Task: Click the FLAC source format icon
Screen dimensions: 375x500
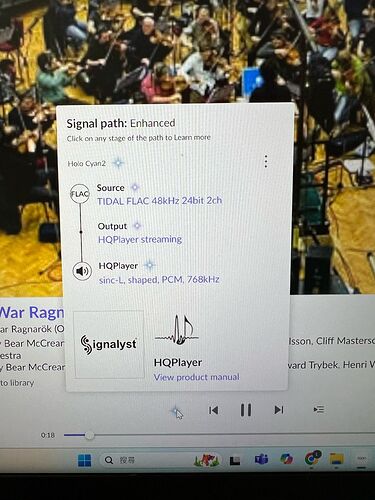Action: pyautogui.click(x=80, y=194)
